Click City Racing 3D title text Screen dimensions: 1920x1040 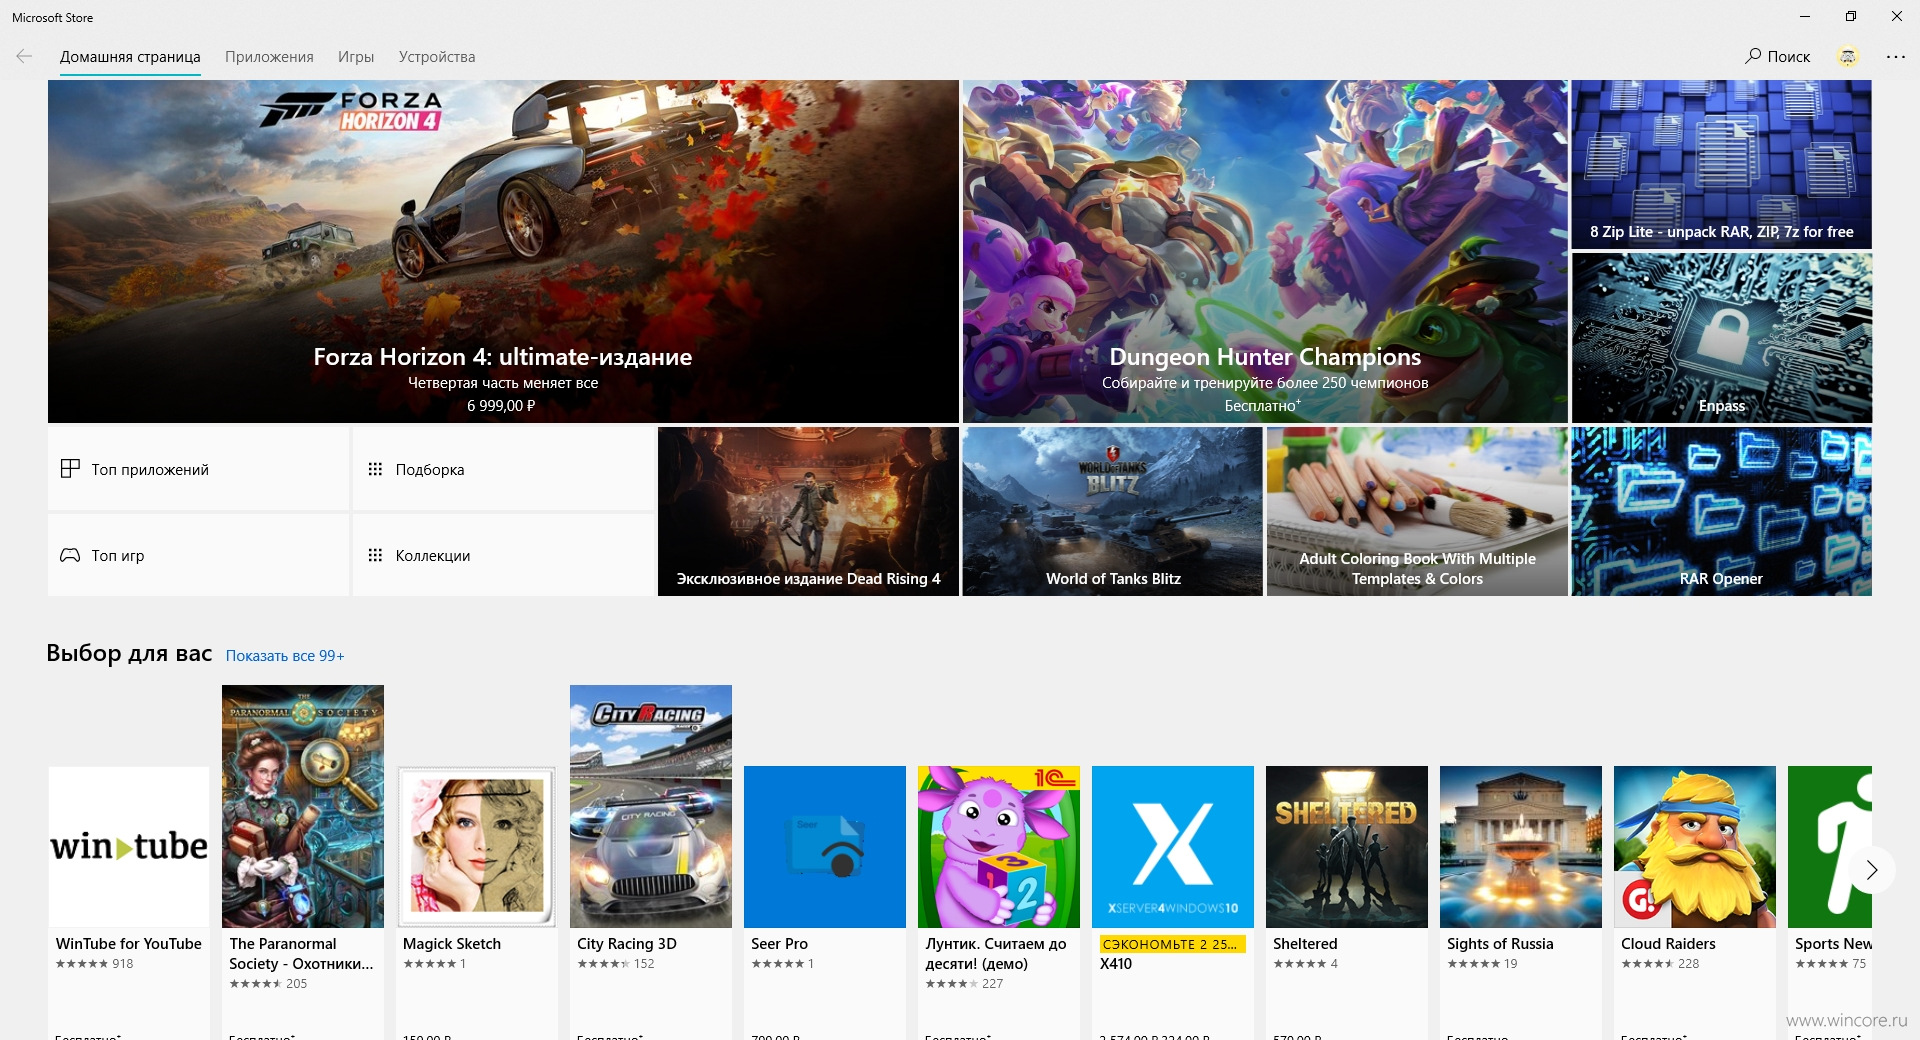point(627,944)
